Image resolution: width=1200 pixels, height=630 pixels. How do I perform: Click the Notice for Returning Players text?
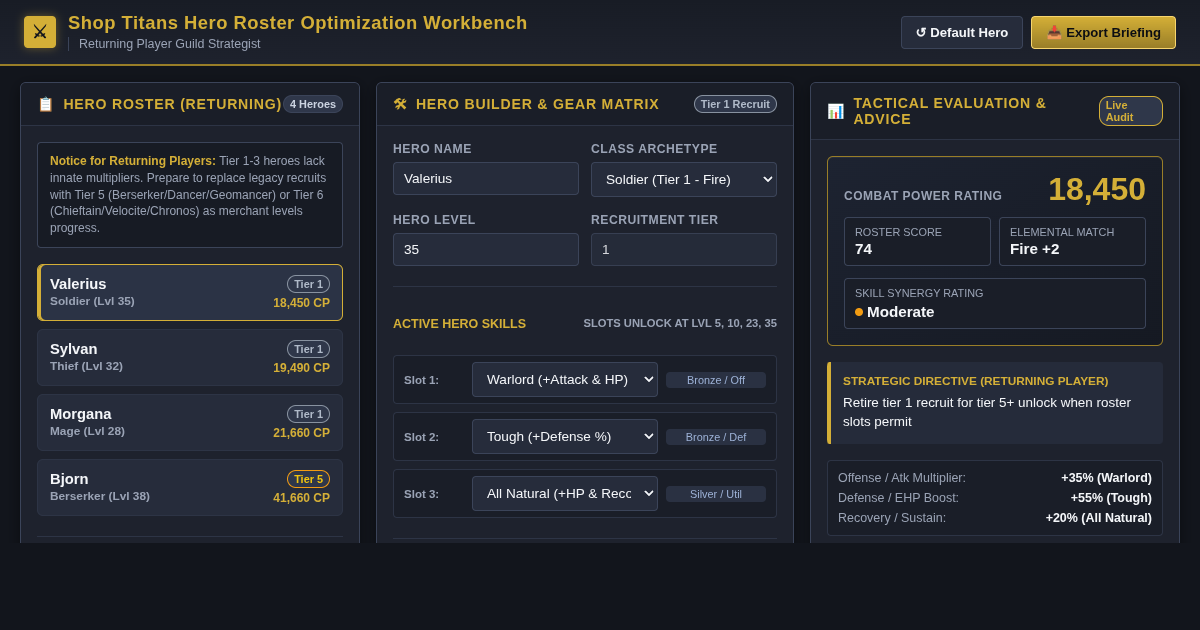click(133, 161)
